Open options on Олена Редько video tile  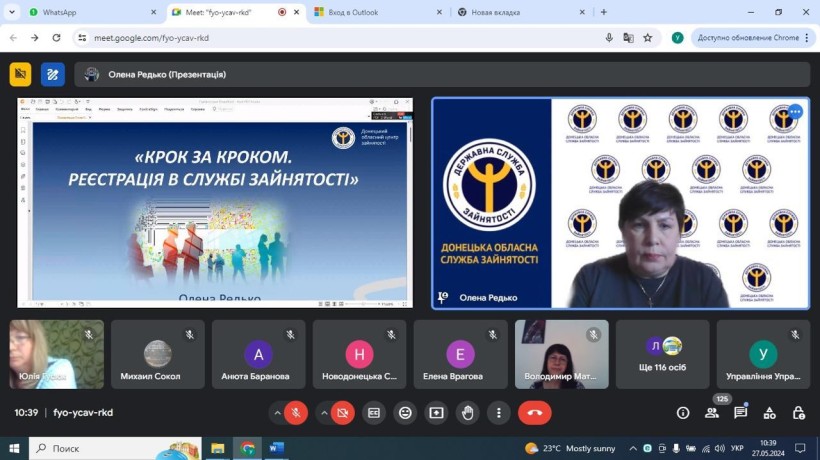[795, 111]
